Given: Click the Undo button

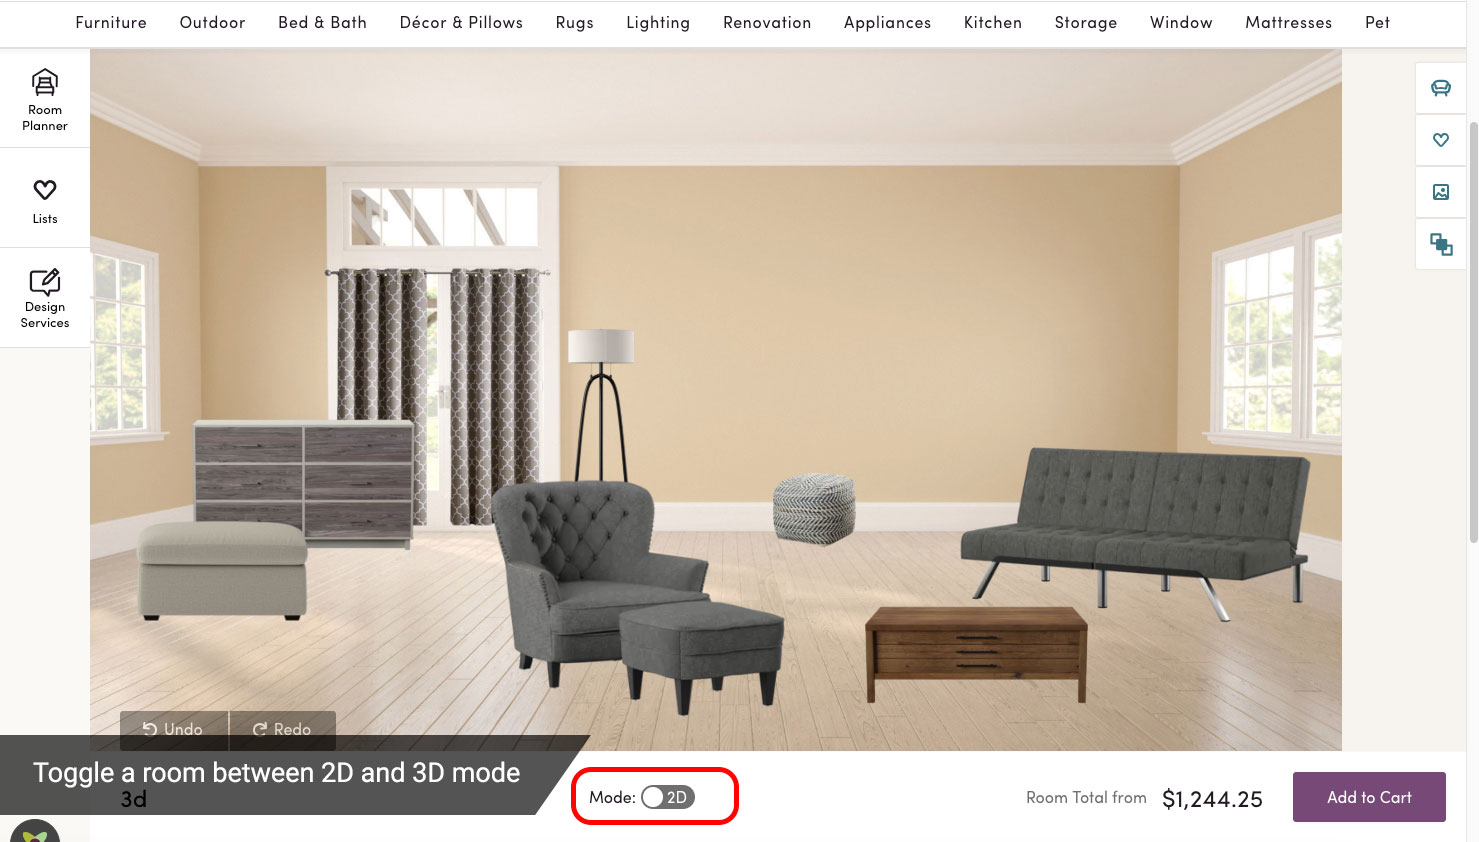Looking at the screenshot, I should click(173, 730).
